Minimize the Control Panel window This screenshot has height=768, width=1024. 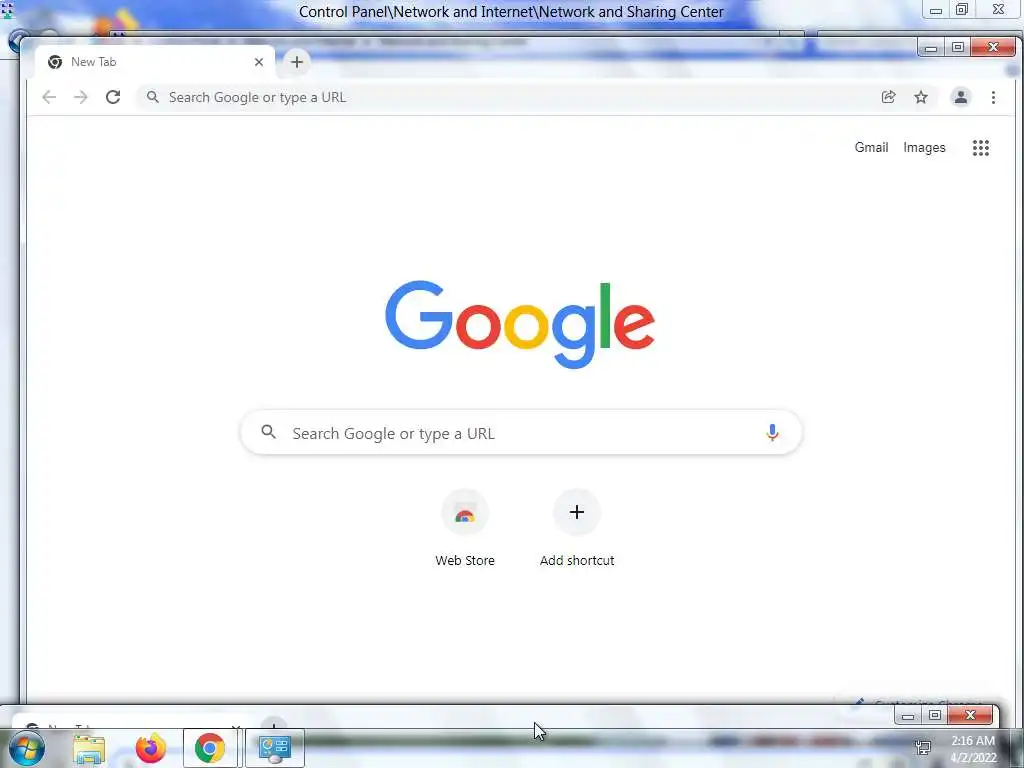(x=935, y=10)
